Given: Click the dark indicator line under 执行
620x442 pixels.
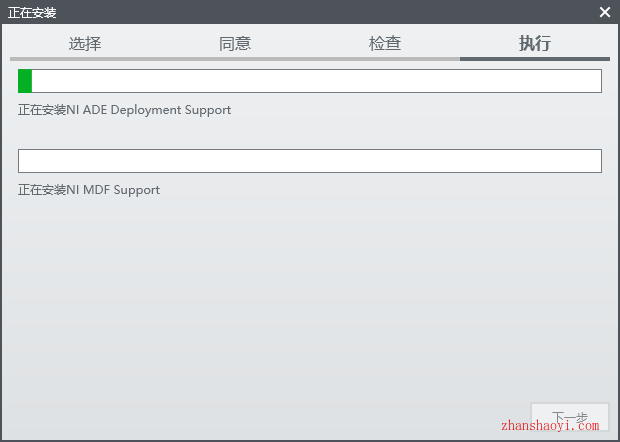Looking at the screenshot, I should (535, 59).
